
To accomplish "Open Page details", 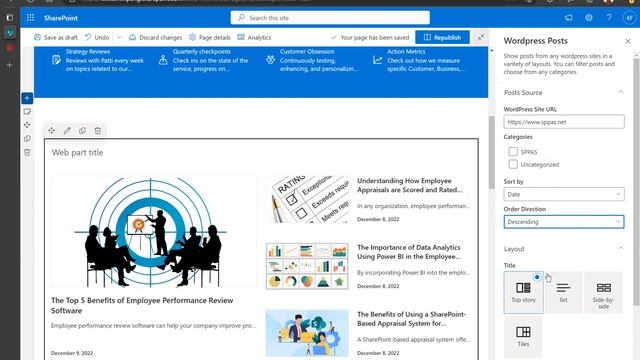I will [210, 38].
